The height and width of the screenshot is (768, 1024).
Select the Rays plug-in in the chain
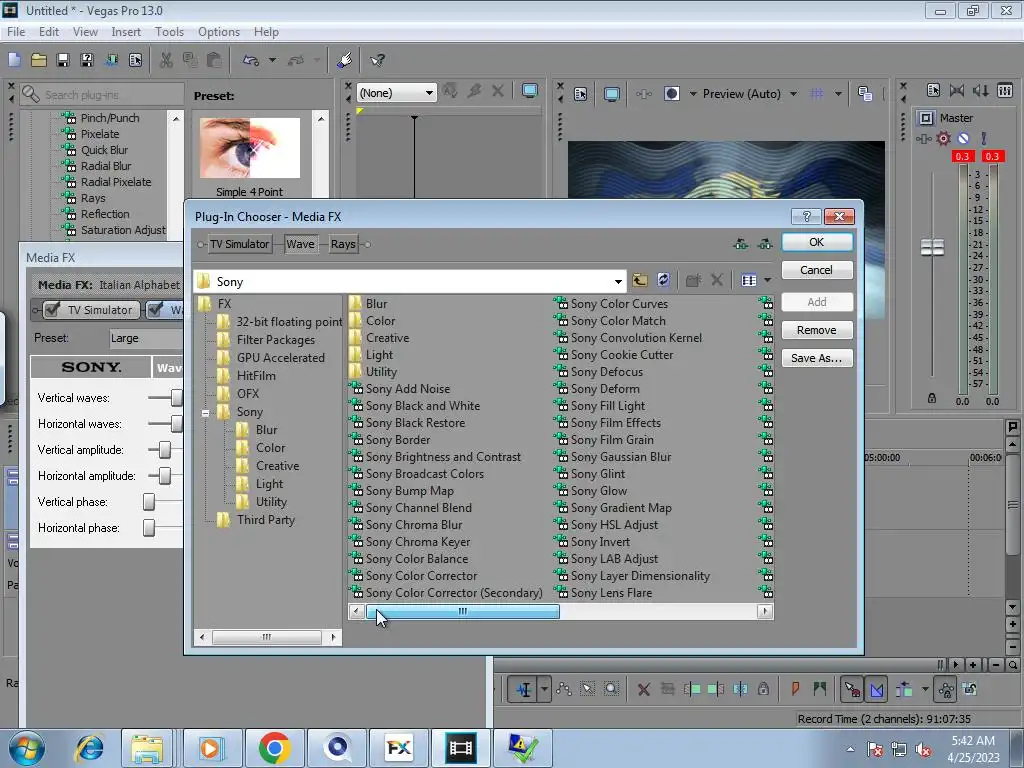tap(343, 244)
